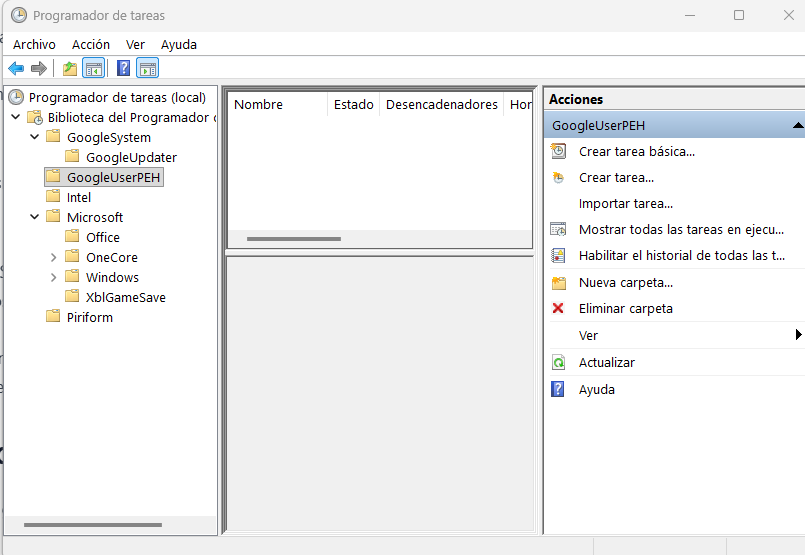Click Crear tarea... action
This screenshot has height=555, width=805.
coord(616,178)
